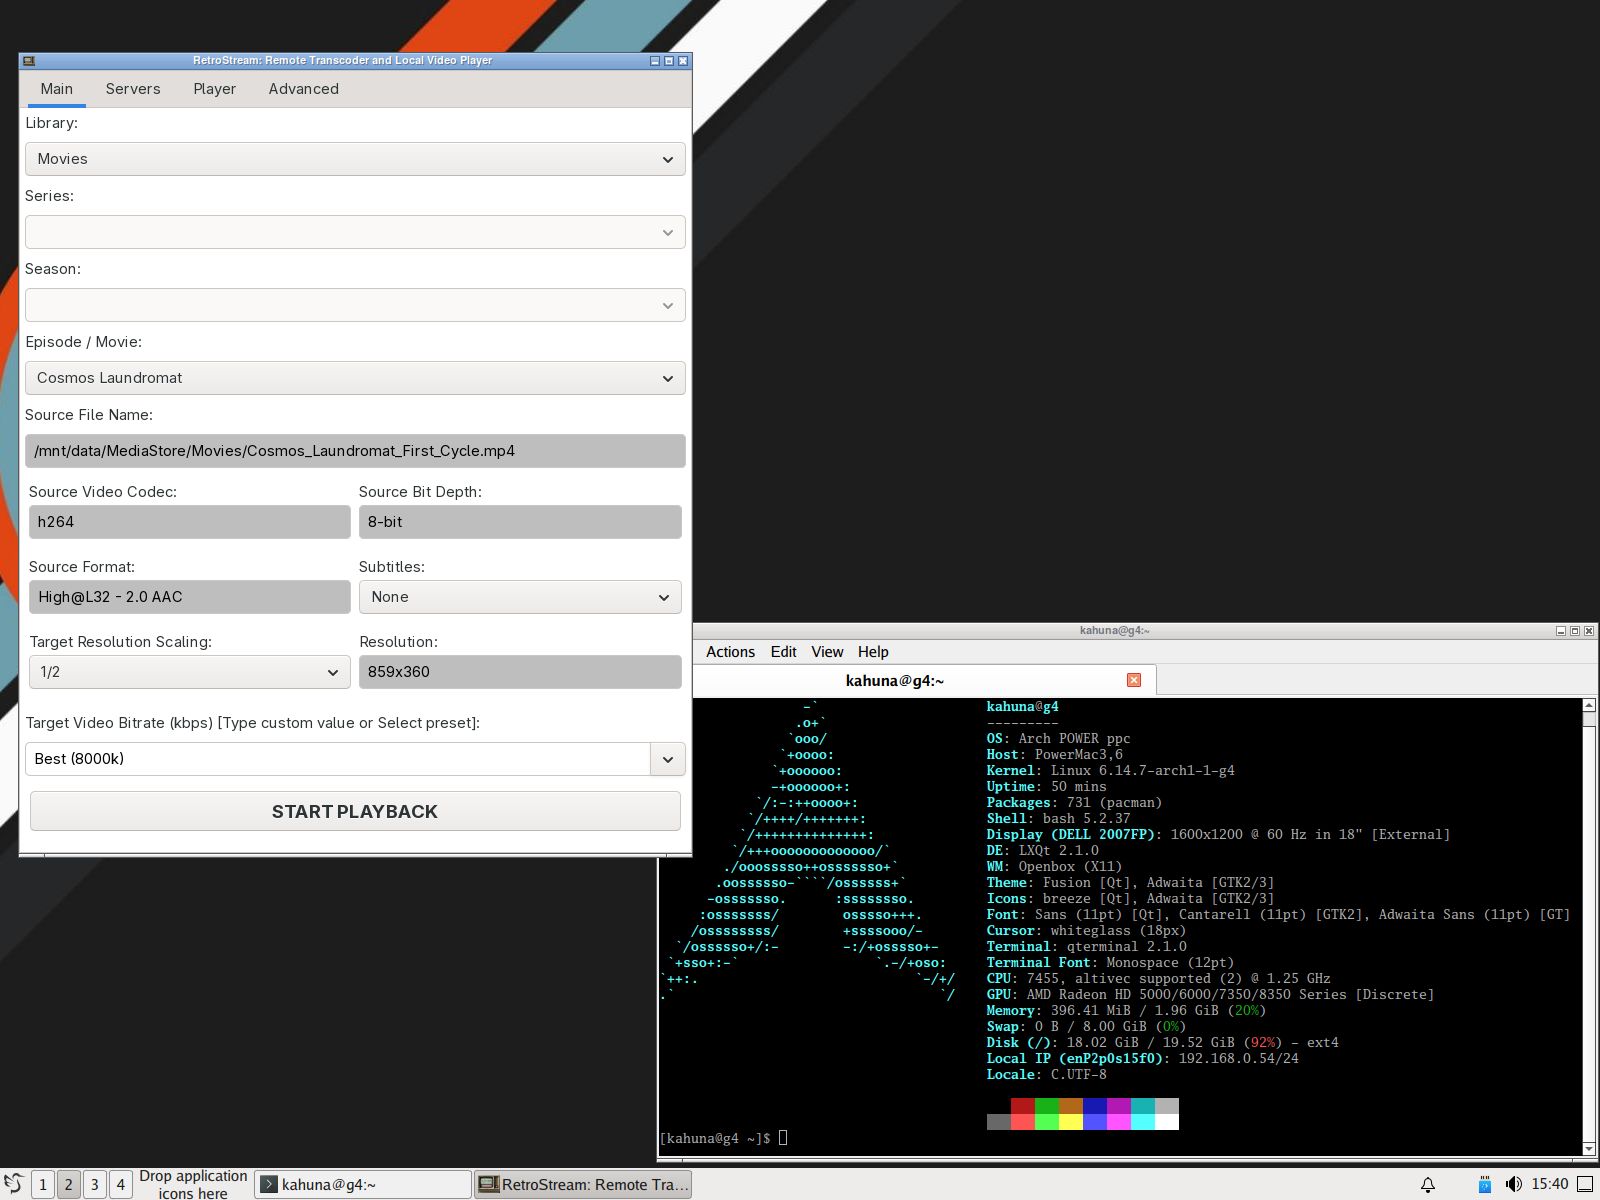Open the terminal Edit menu
Screen dimensions: 1600x1200
(783, 652)
